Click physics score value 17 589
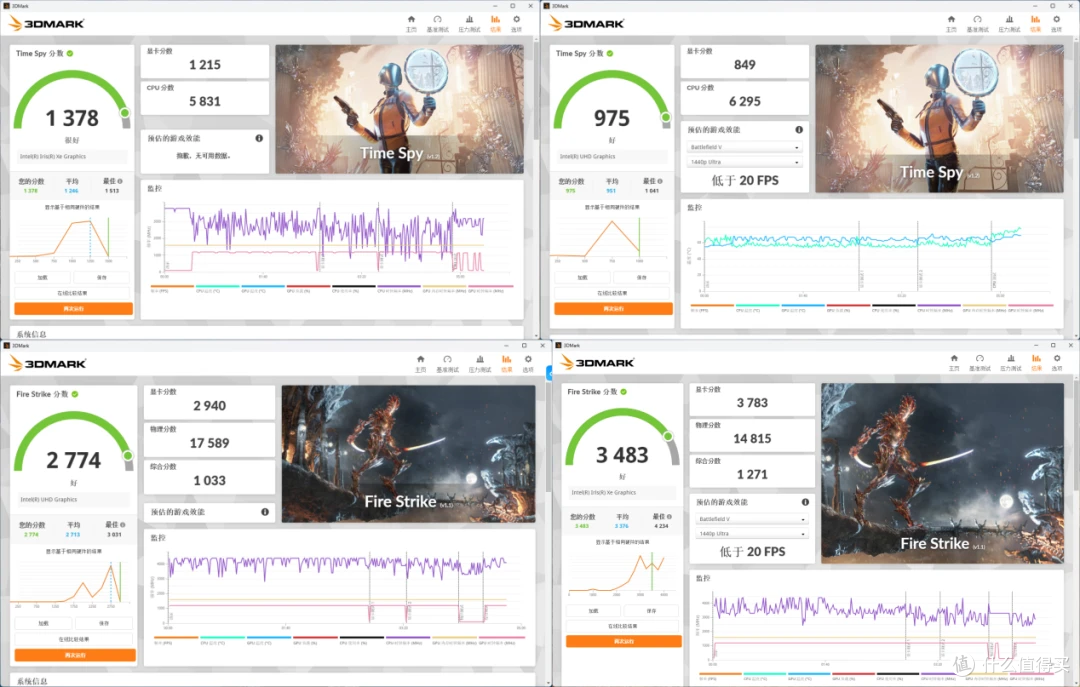This screenshot has height=687, width=1080. click(x=209, y=443)
